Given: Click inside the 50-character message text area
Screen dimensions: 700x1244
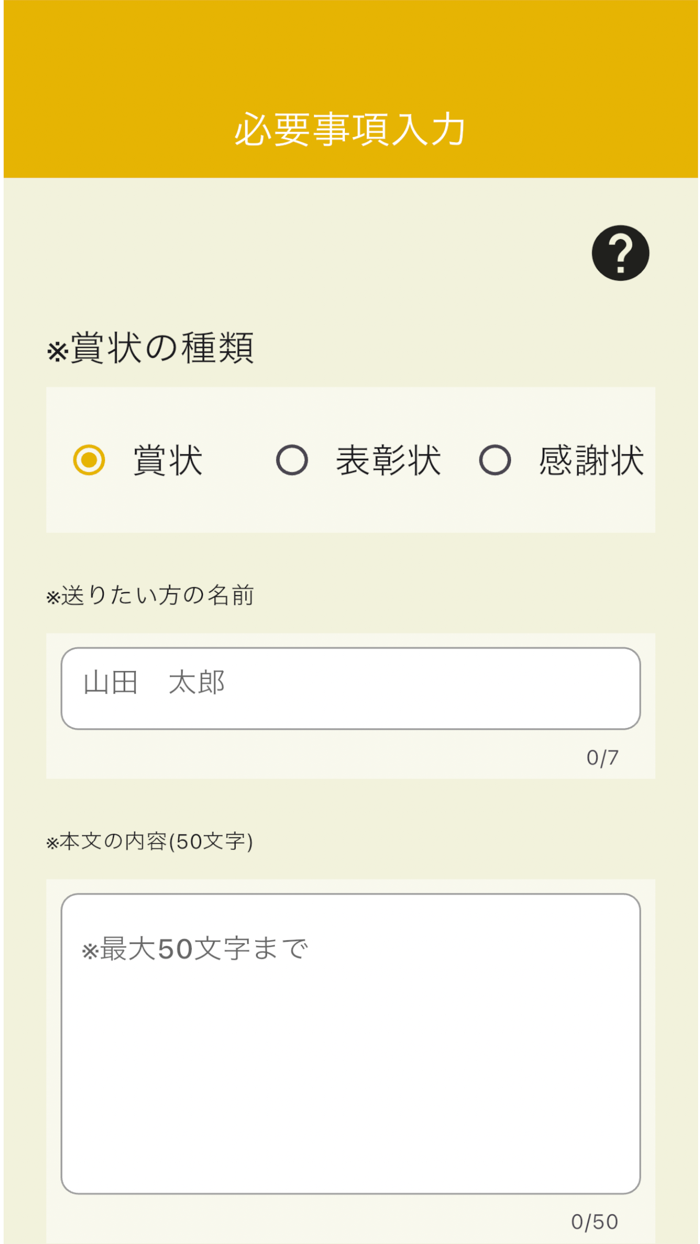Looking at the screenshot, I should click(x=350, y=1040).
